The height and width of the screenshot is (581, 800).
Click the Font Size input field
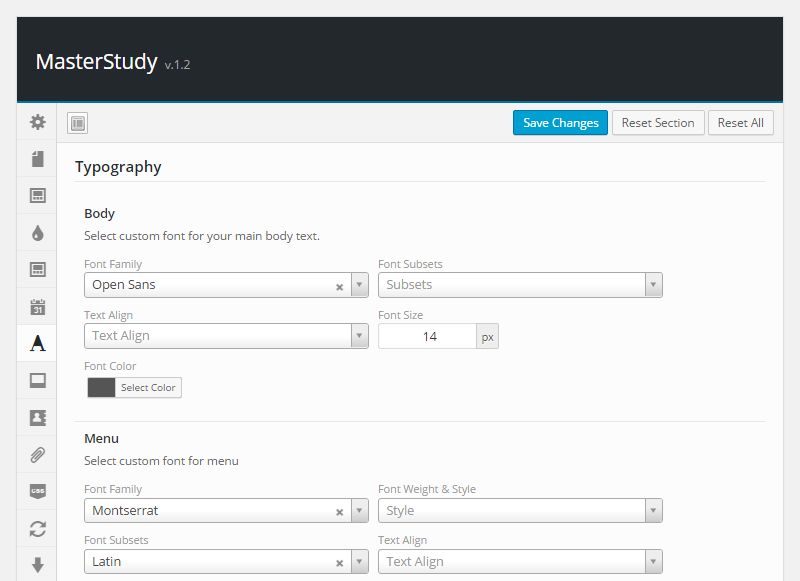pos(428,337)
